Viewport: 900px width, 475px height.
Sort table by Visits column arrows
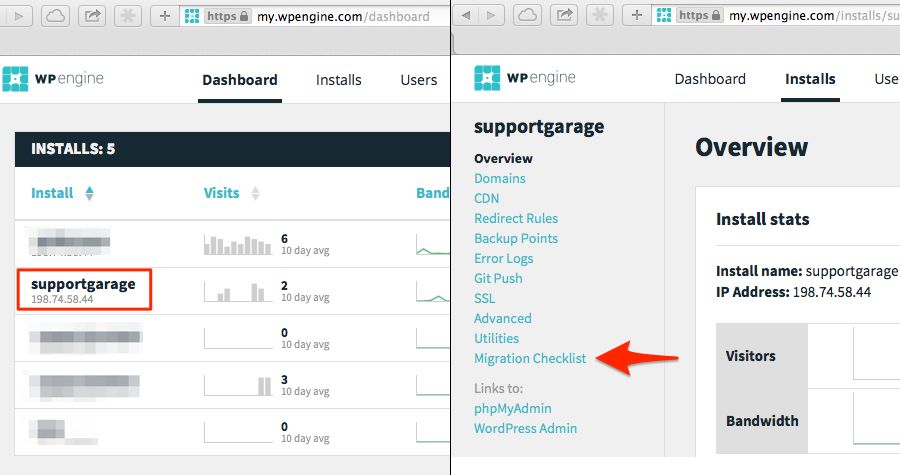point(255,193)
